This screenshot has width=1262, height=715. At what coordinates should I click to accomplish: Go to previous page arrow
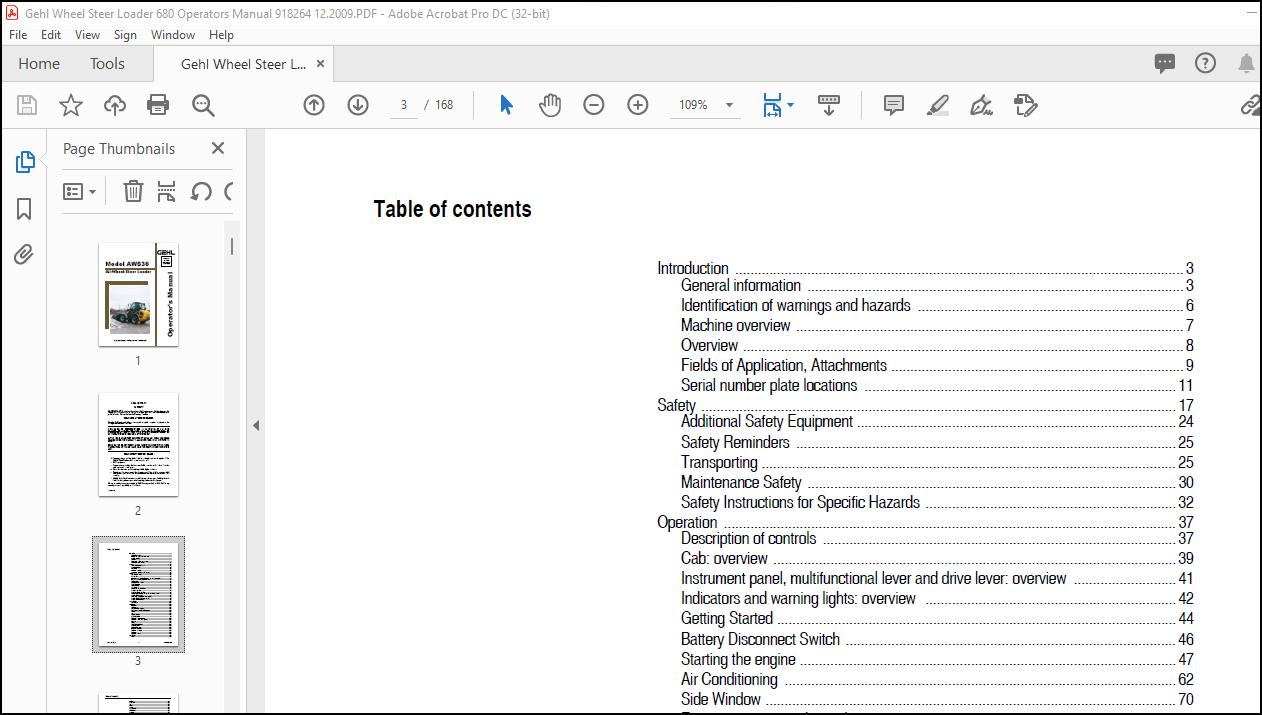click(x=314, y=105)
